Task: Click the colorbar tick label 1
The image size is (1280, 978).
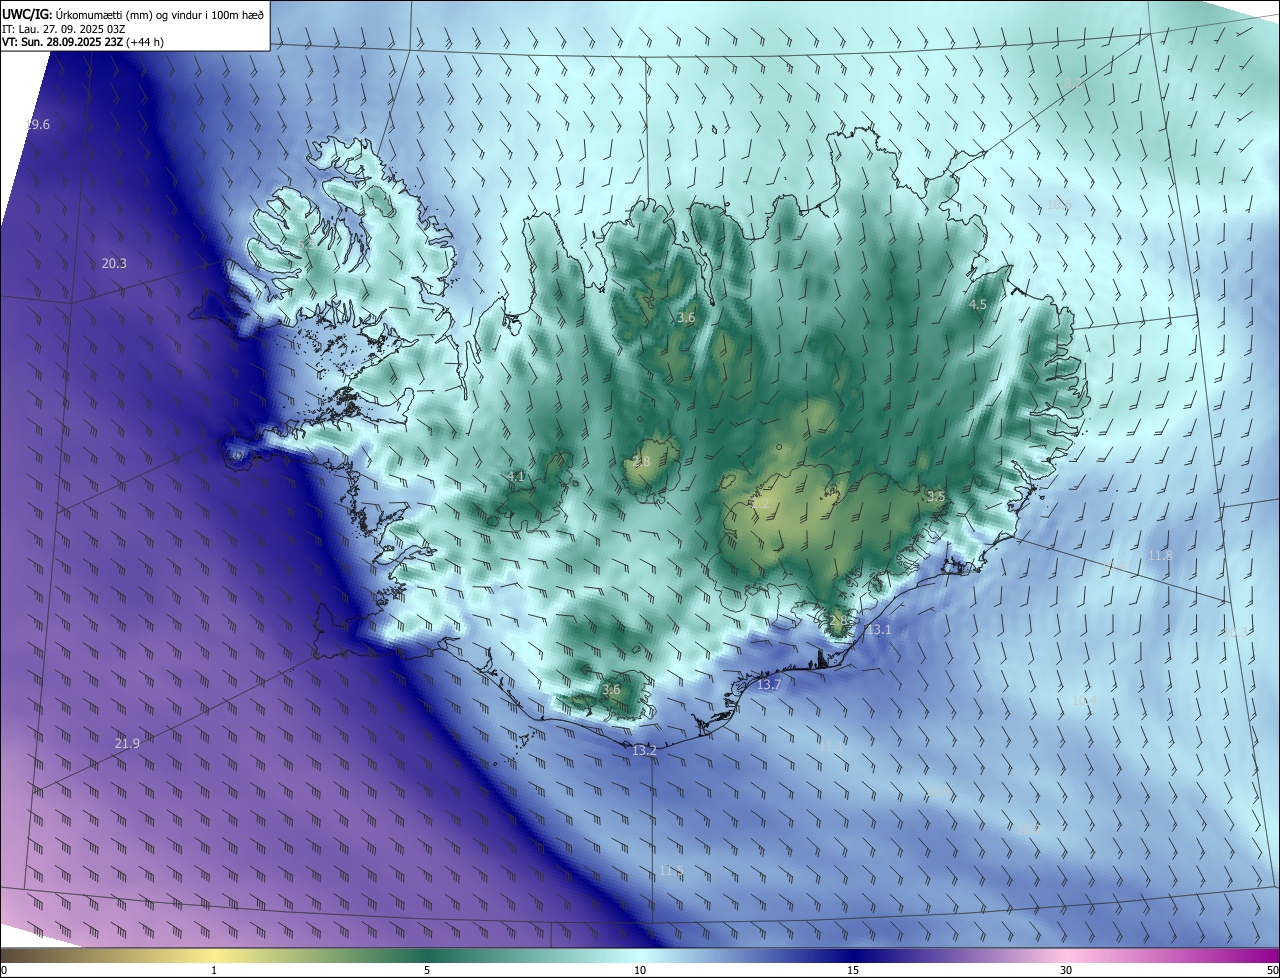Action: (x=214, y=970)
